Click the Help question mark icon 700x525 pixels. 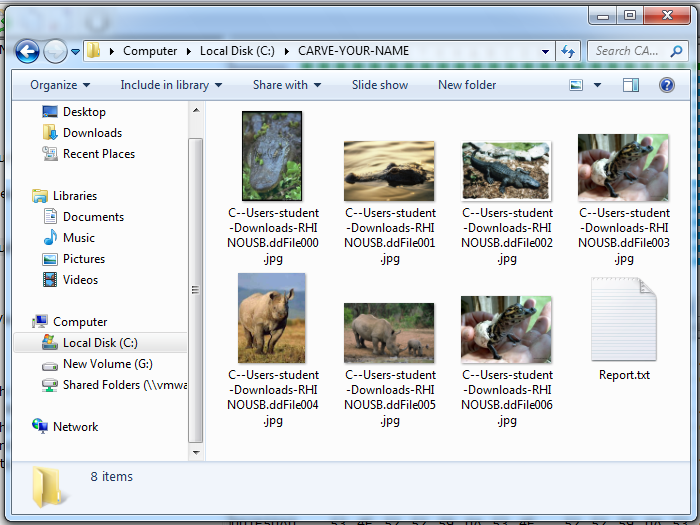(x=666, y=85)
